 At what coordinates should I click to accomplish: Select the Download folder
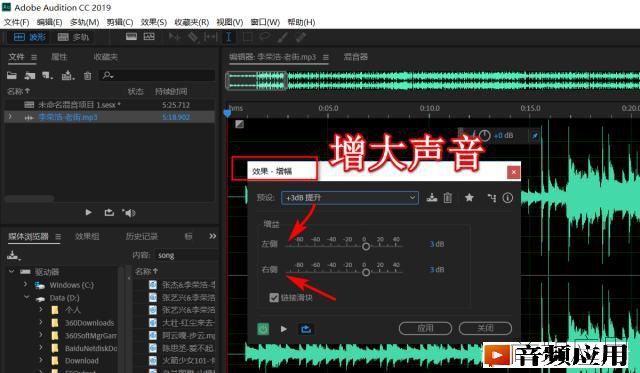(x=82, y=361)
